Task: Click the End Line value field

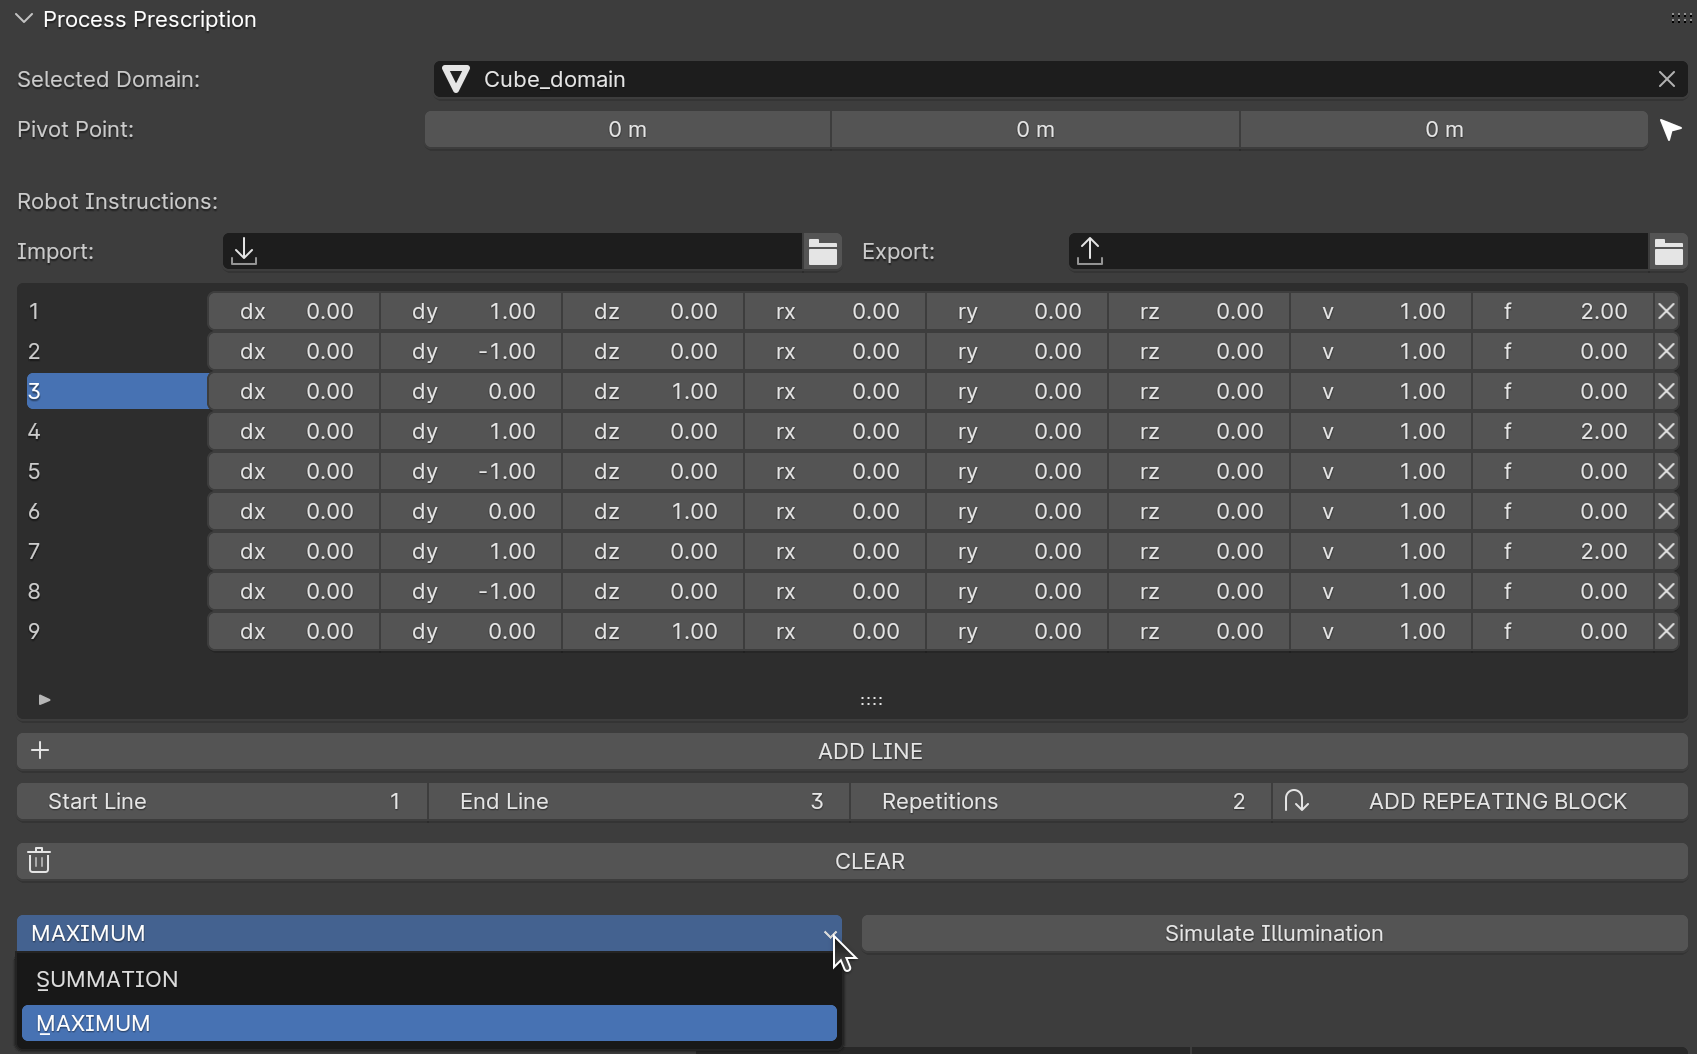Action: click(639, 801)
